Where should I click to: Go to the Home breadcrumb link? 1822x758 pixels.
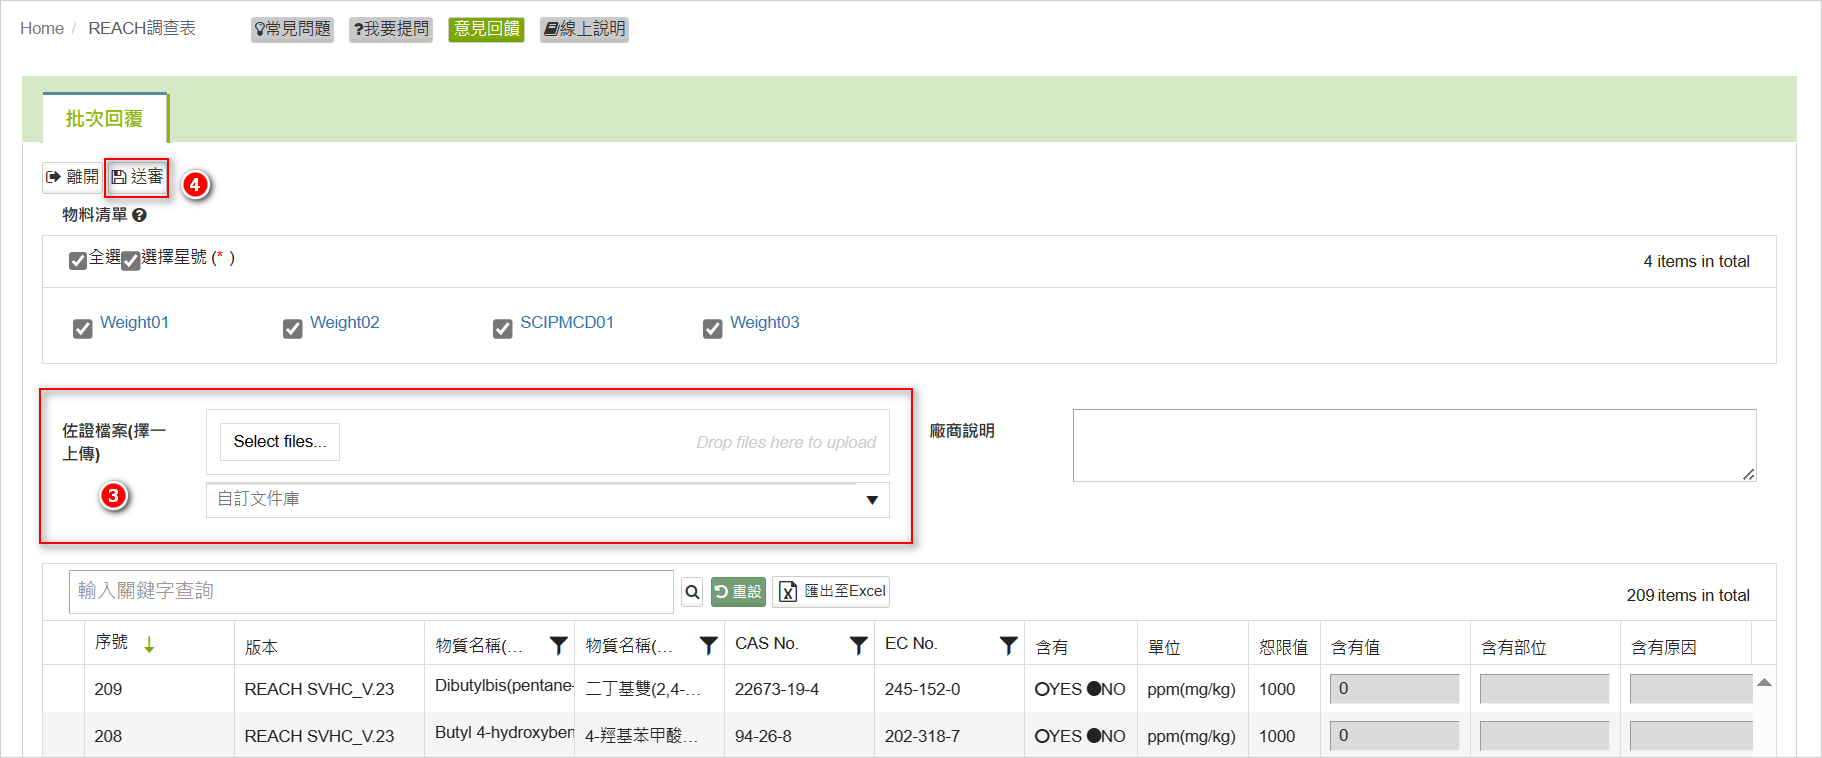(42, 29)
